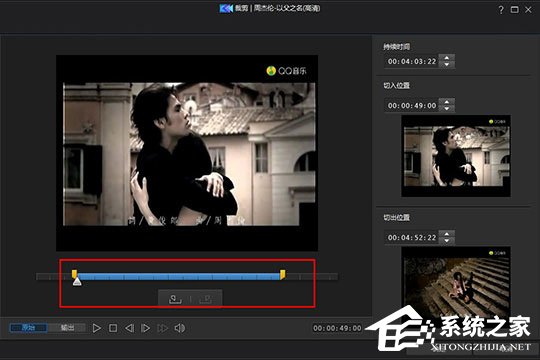
Task: Switch preview to 输出 (output) mode
Action: coord(67,328)
